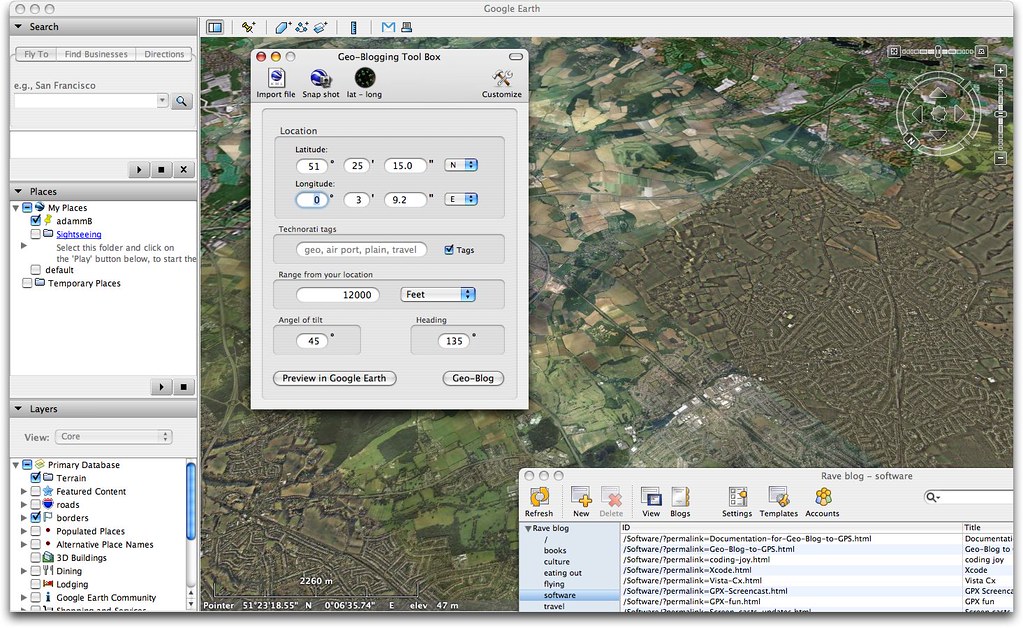Click the Places panel stop button
The height and width of the screenshot is (628, 1023).
[183, 387]
